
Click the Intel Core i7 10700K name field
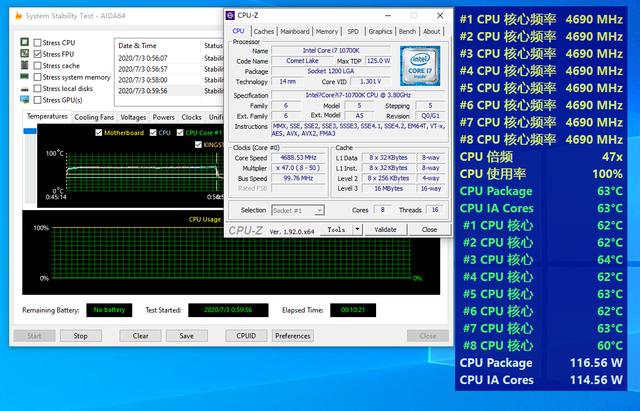click(x=331, y=51)
